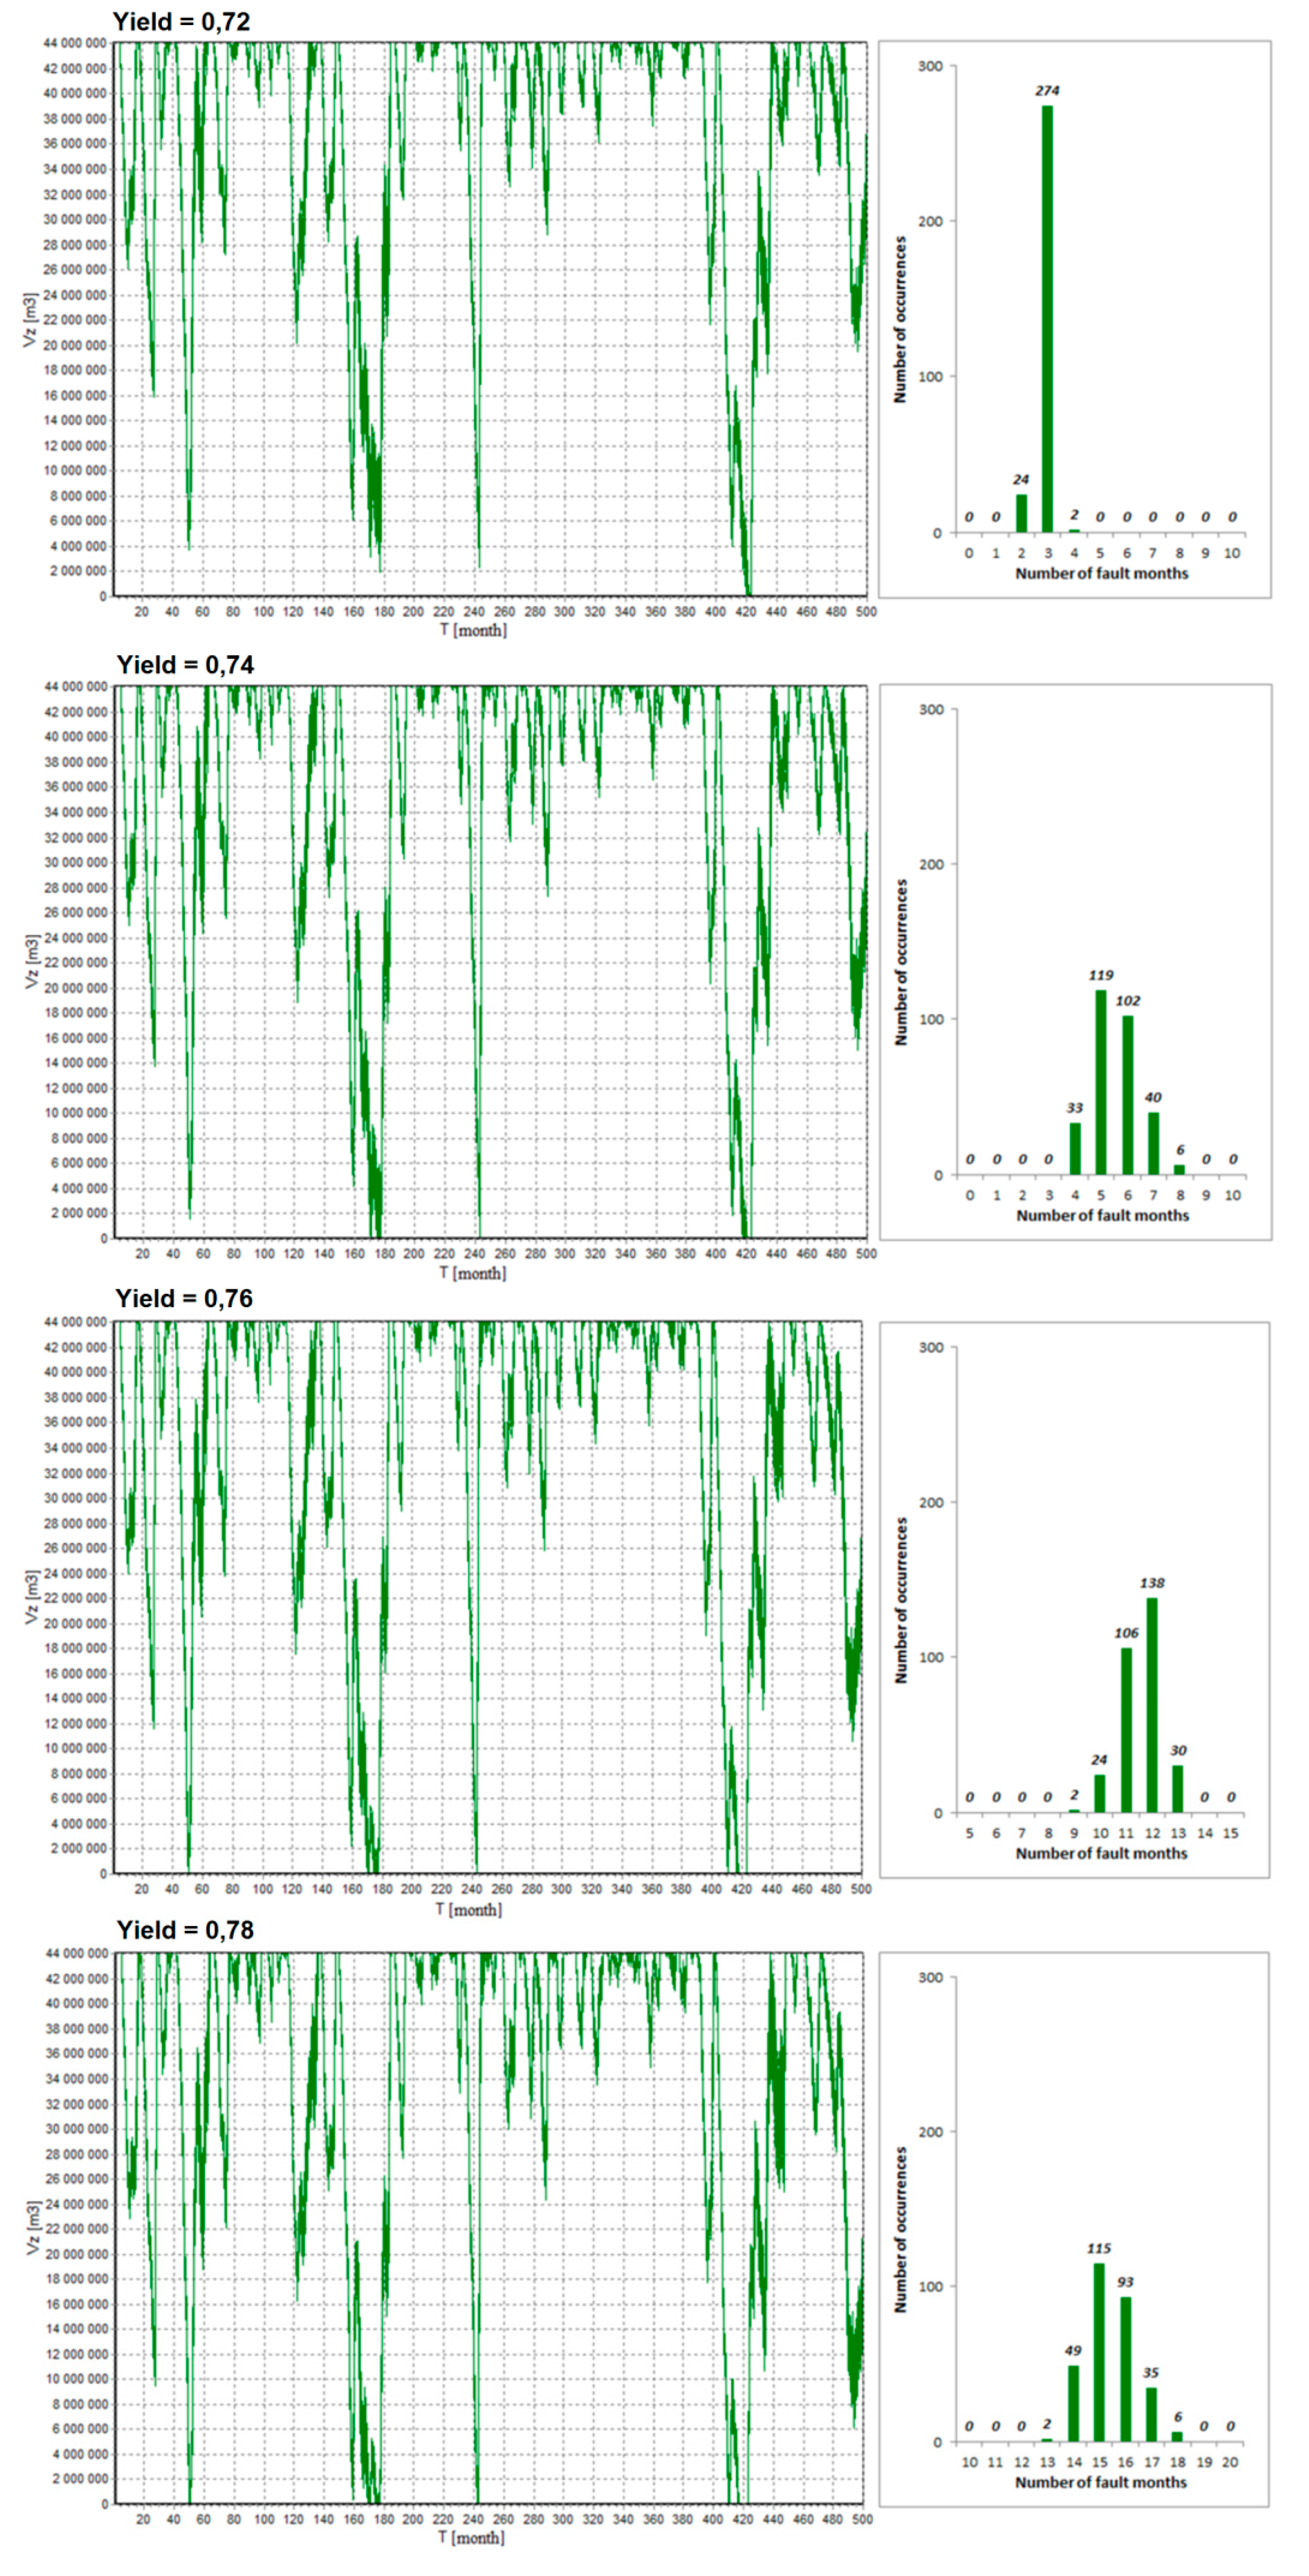This screenshot has width=1309, height=2576.
Task: Click the 'T [month]' axis label of Yield 0,78 plot
Action: coord(472,2538)
